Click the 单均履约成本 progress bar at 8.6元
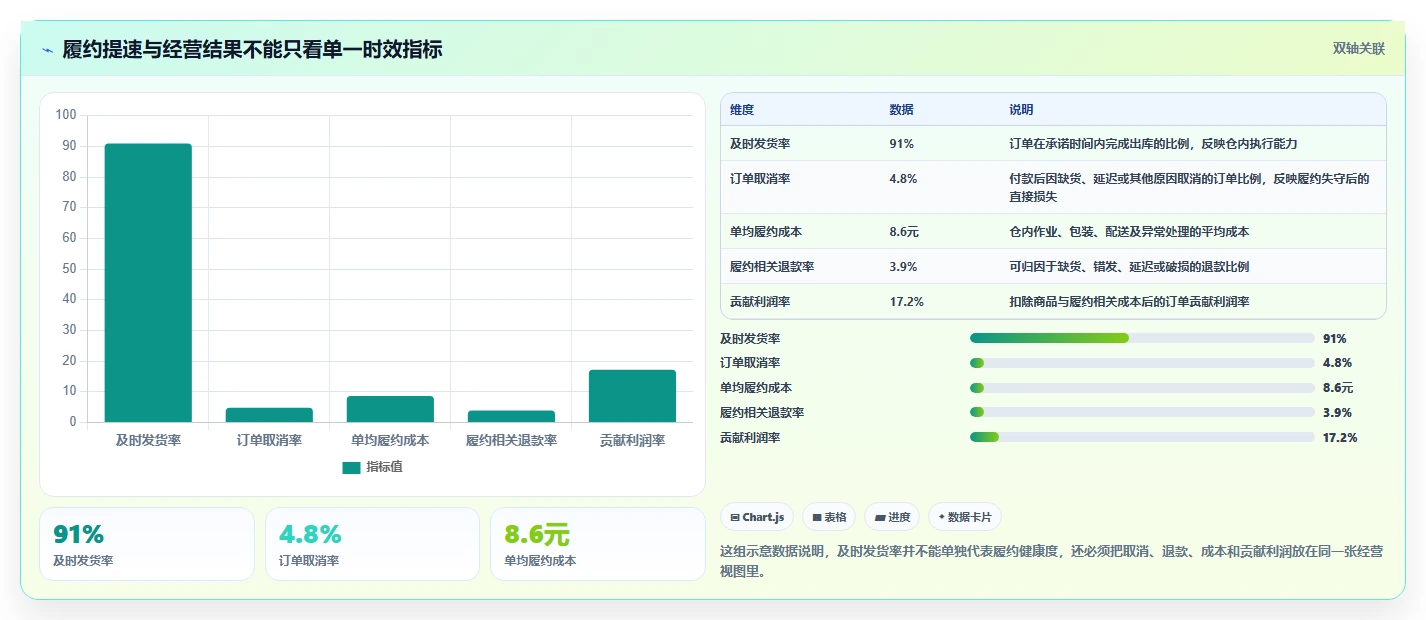This screenshot has height=620, width=1426. click(x=1142, y=387)
